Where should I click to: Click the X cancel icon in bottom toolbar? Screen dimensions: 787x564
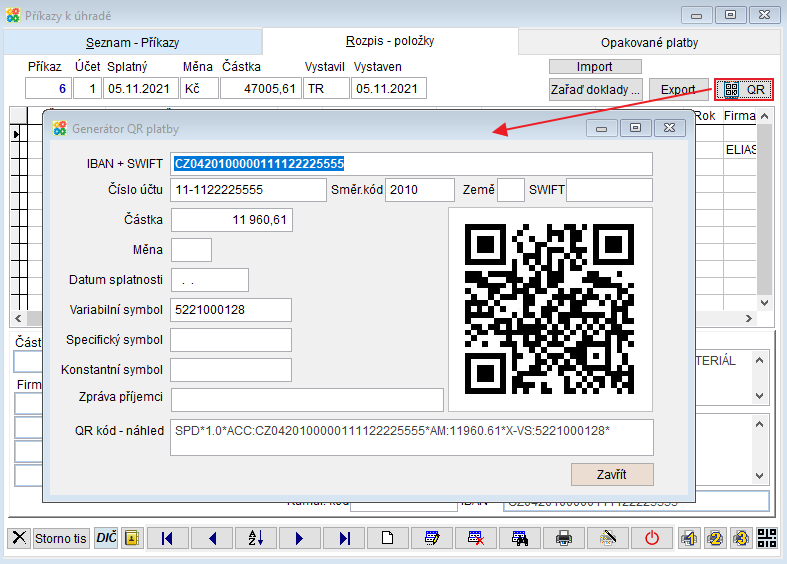19,538
